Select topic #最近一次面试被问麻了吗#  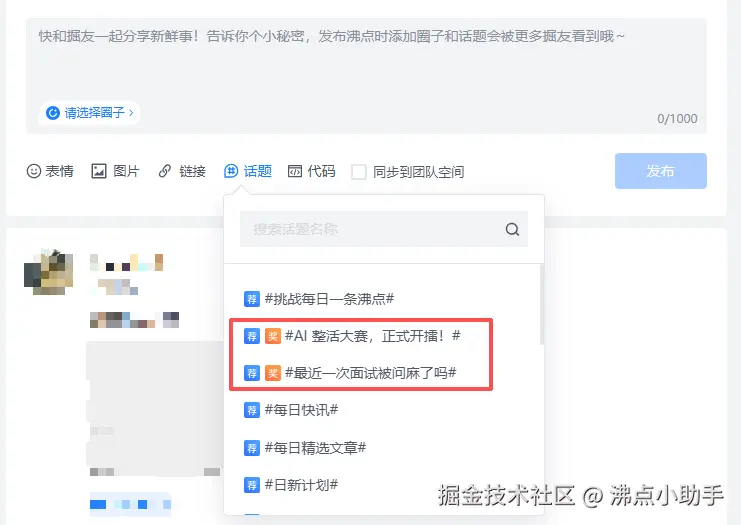(370, 373)
